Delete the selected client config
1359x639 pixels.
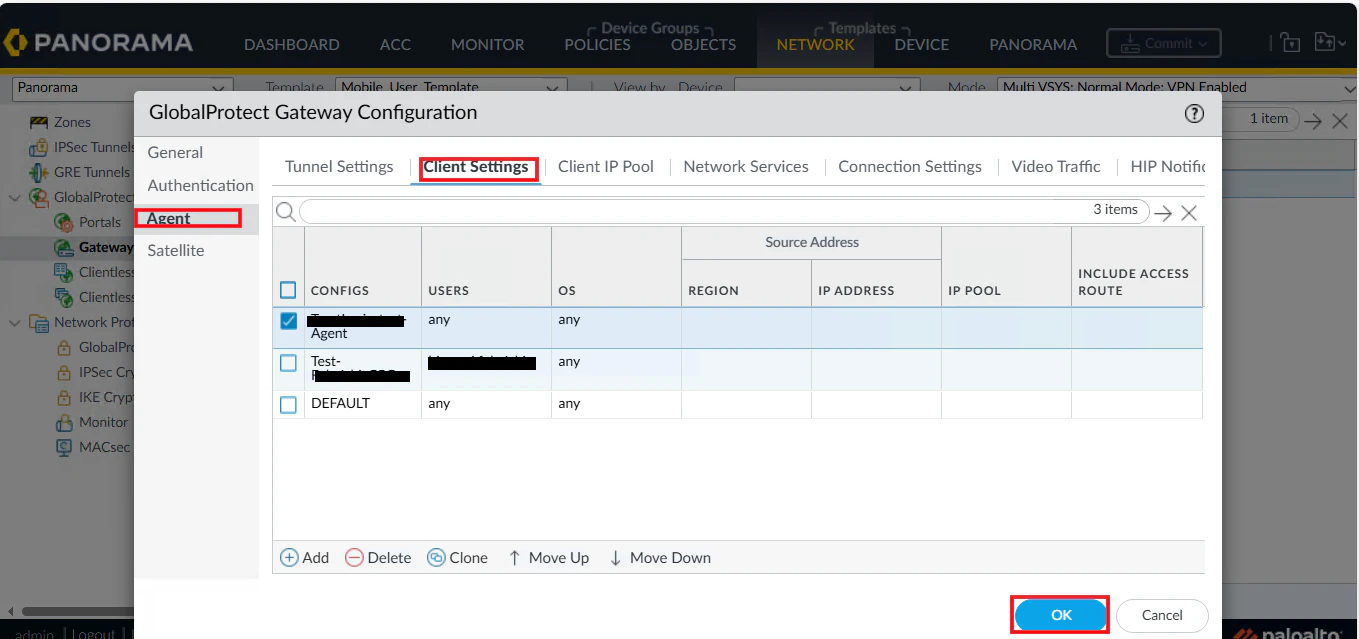click(378, 558)
